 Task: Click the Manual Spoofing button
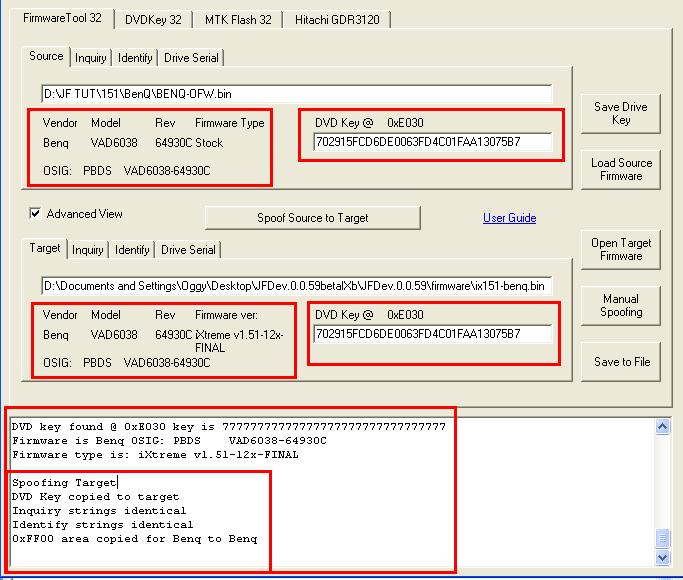(x=620, y=305)
